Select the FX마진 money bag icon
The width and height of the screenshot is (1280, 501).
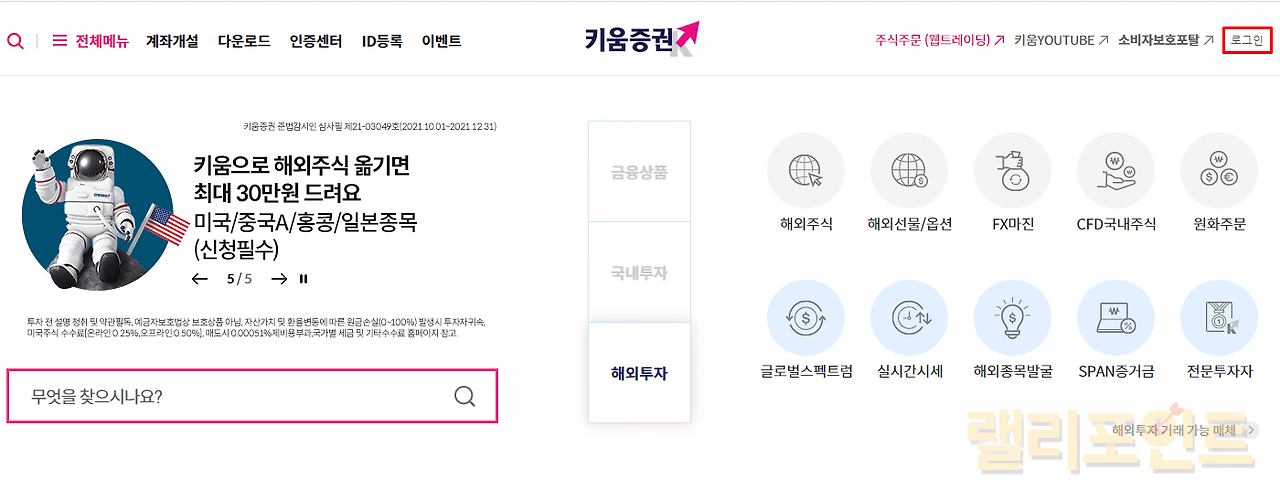pos(1012,172)
